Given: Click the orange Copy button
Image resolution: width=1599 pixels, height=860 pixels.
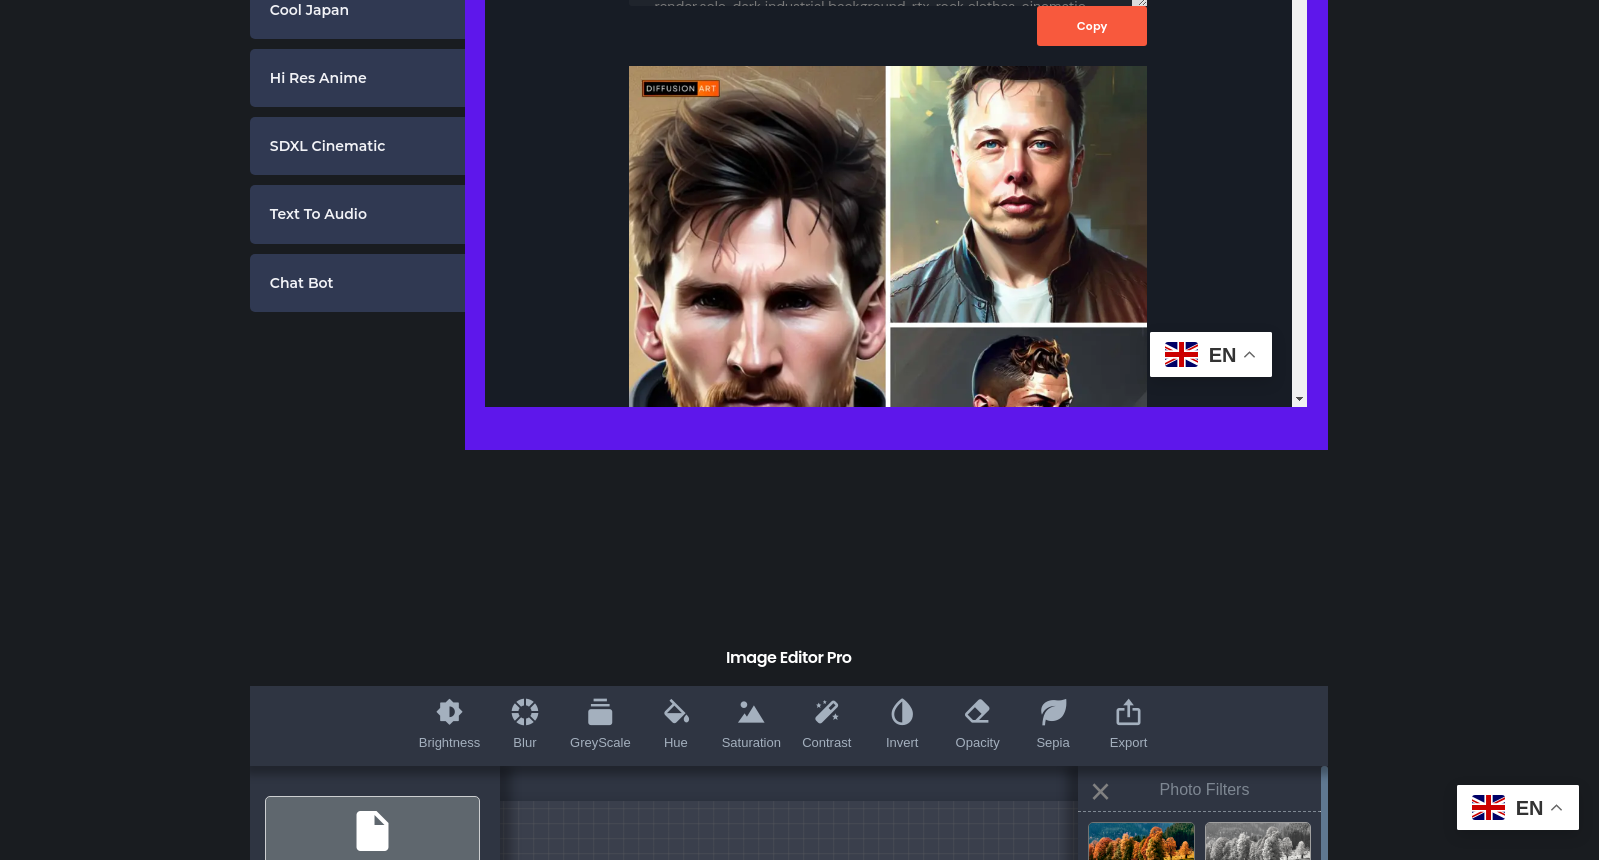Looking at the screenshot, I should [1092, 26].
